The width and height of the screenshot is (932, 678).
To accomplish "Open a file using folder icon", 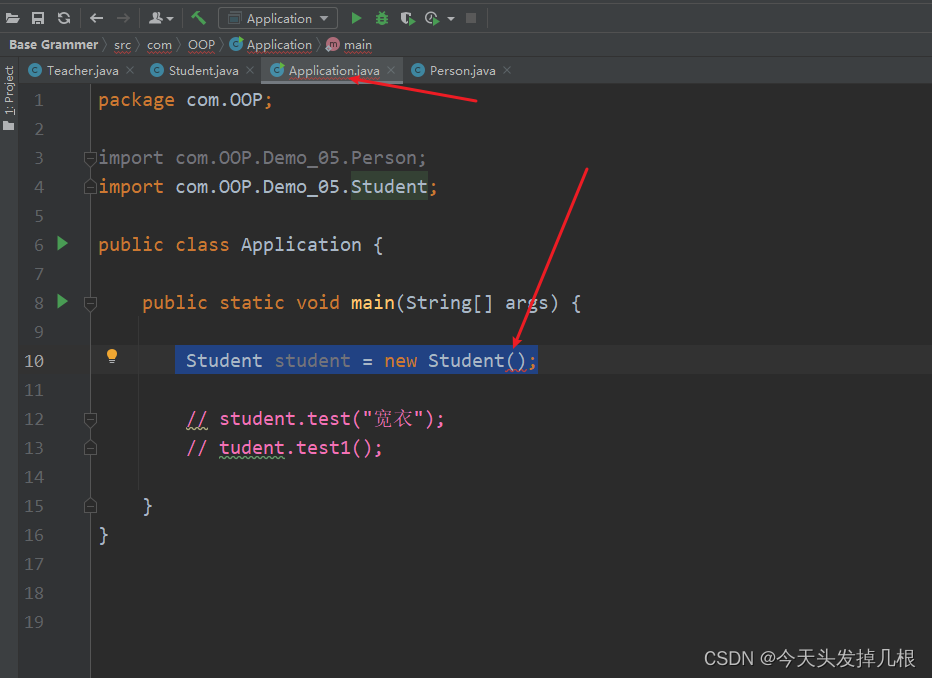I will pos(14,16).
